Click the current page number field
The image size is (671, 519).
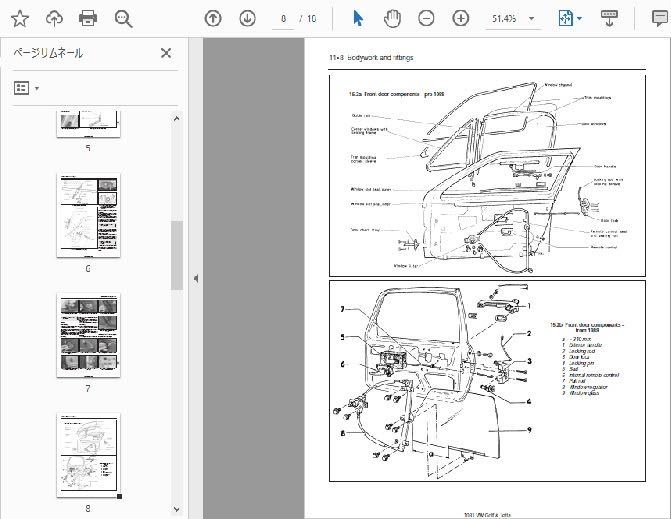(283, 18)
